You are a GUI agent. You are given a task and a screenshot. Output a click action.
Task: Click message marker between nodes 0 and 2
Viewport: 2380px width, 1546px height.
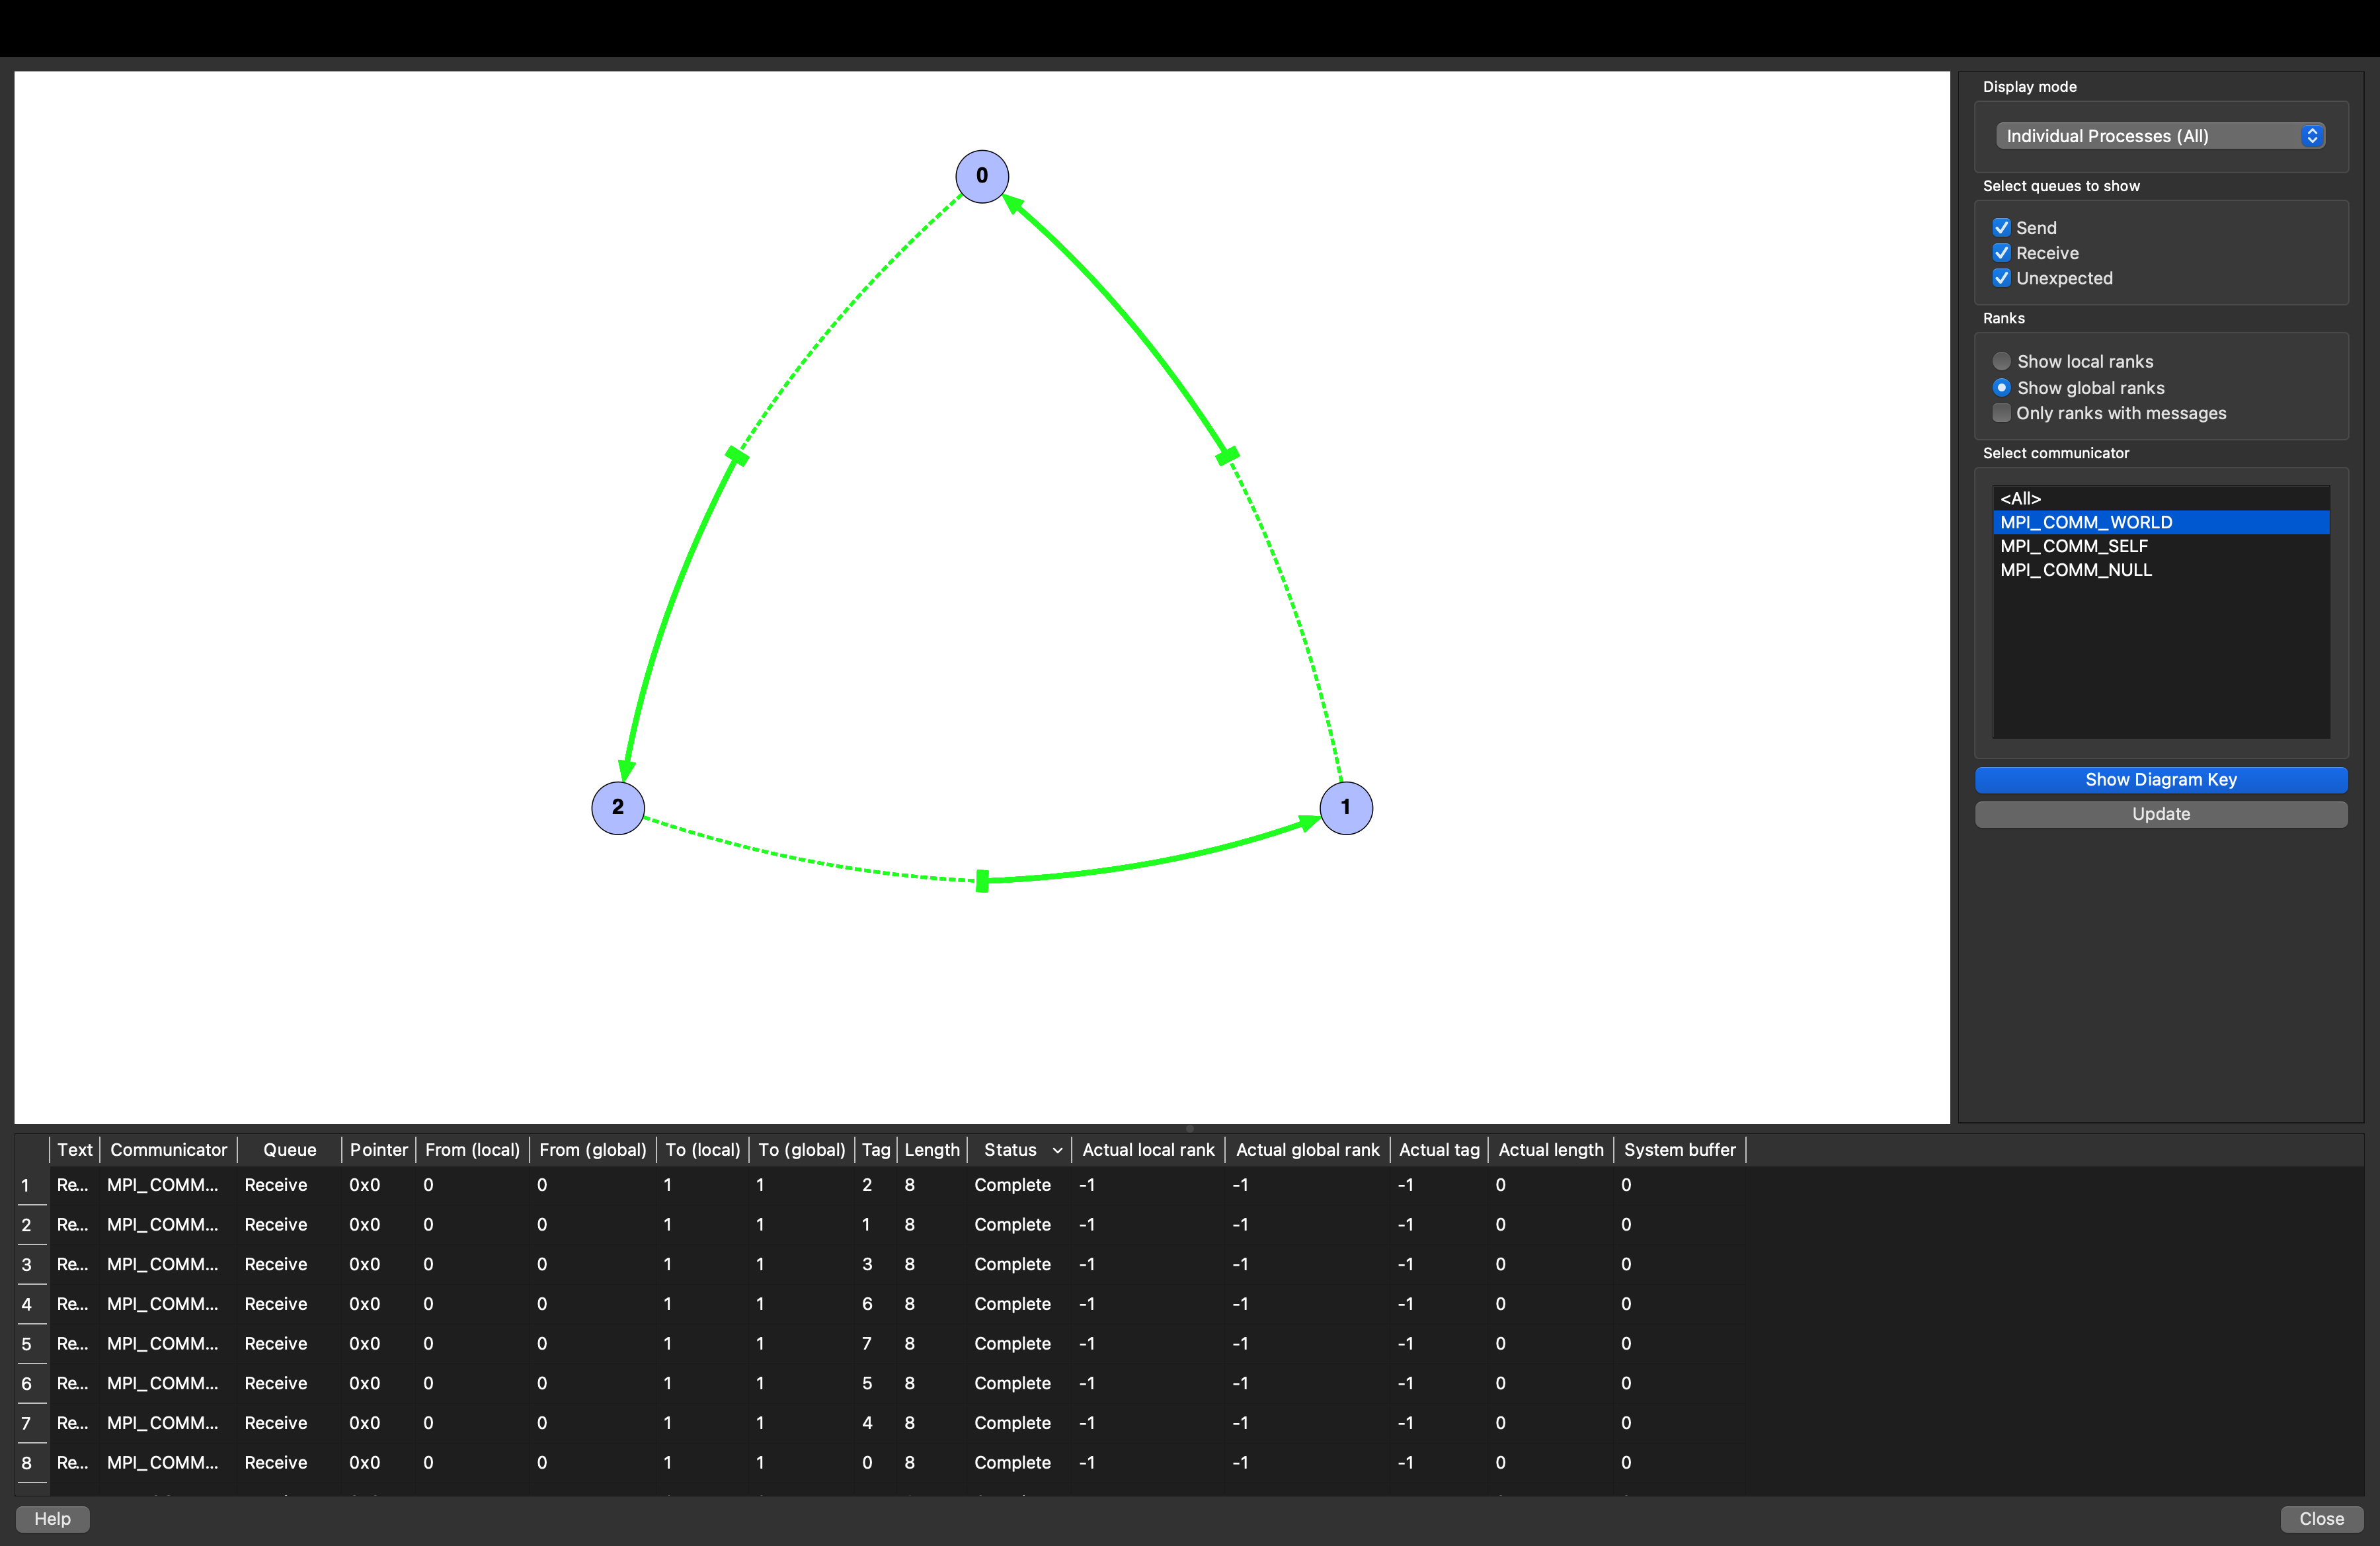(737, 456)
